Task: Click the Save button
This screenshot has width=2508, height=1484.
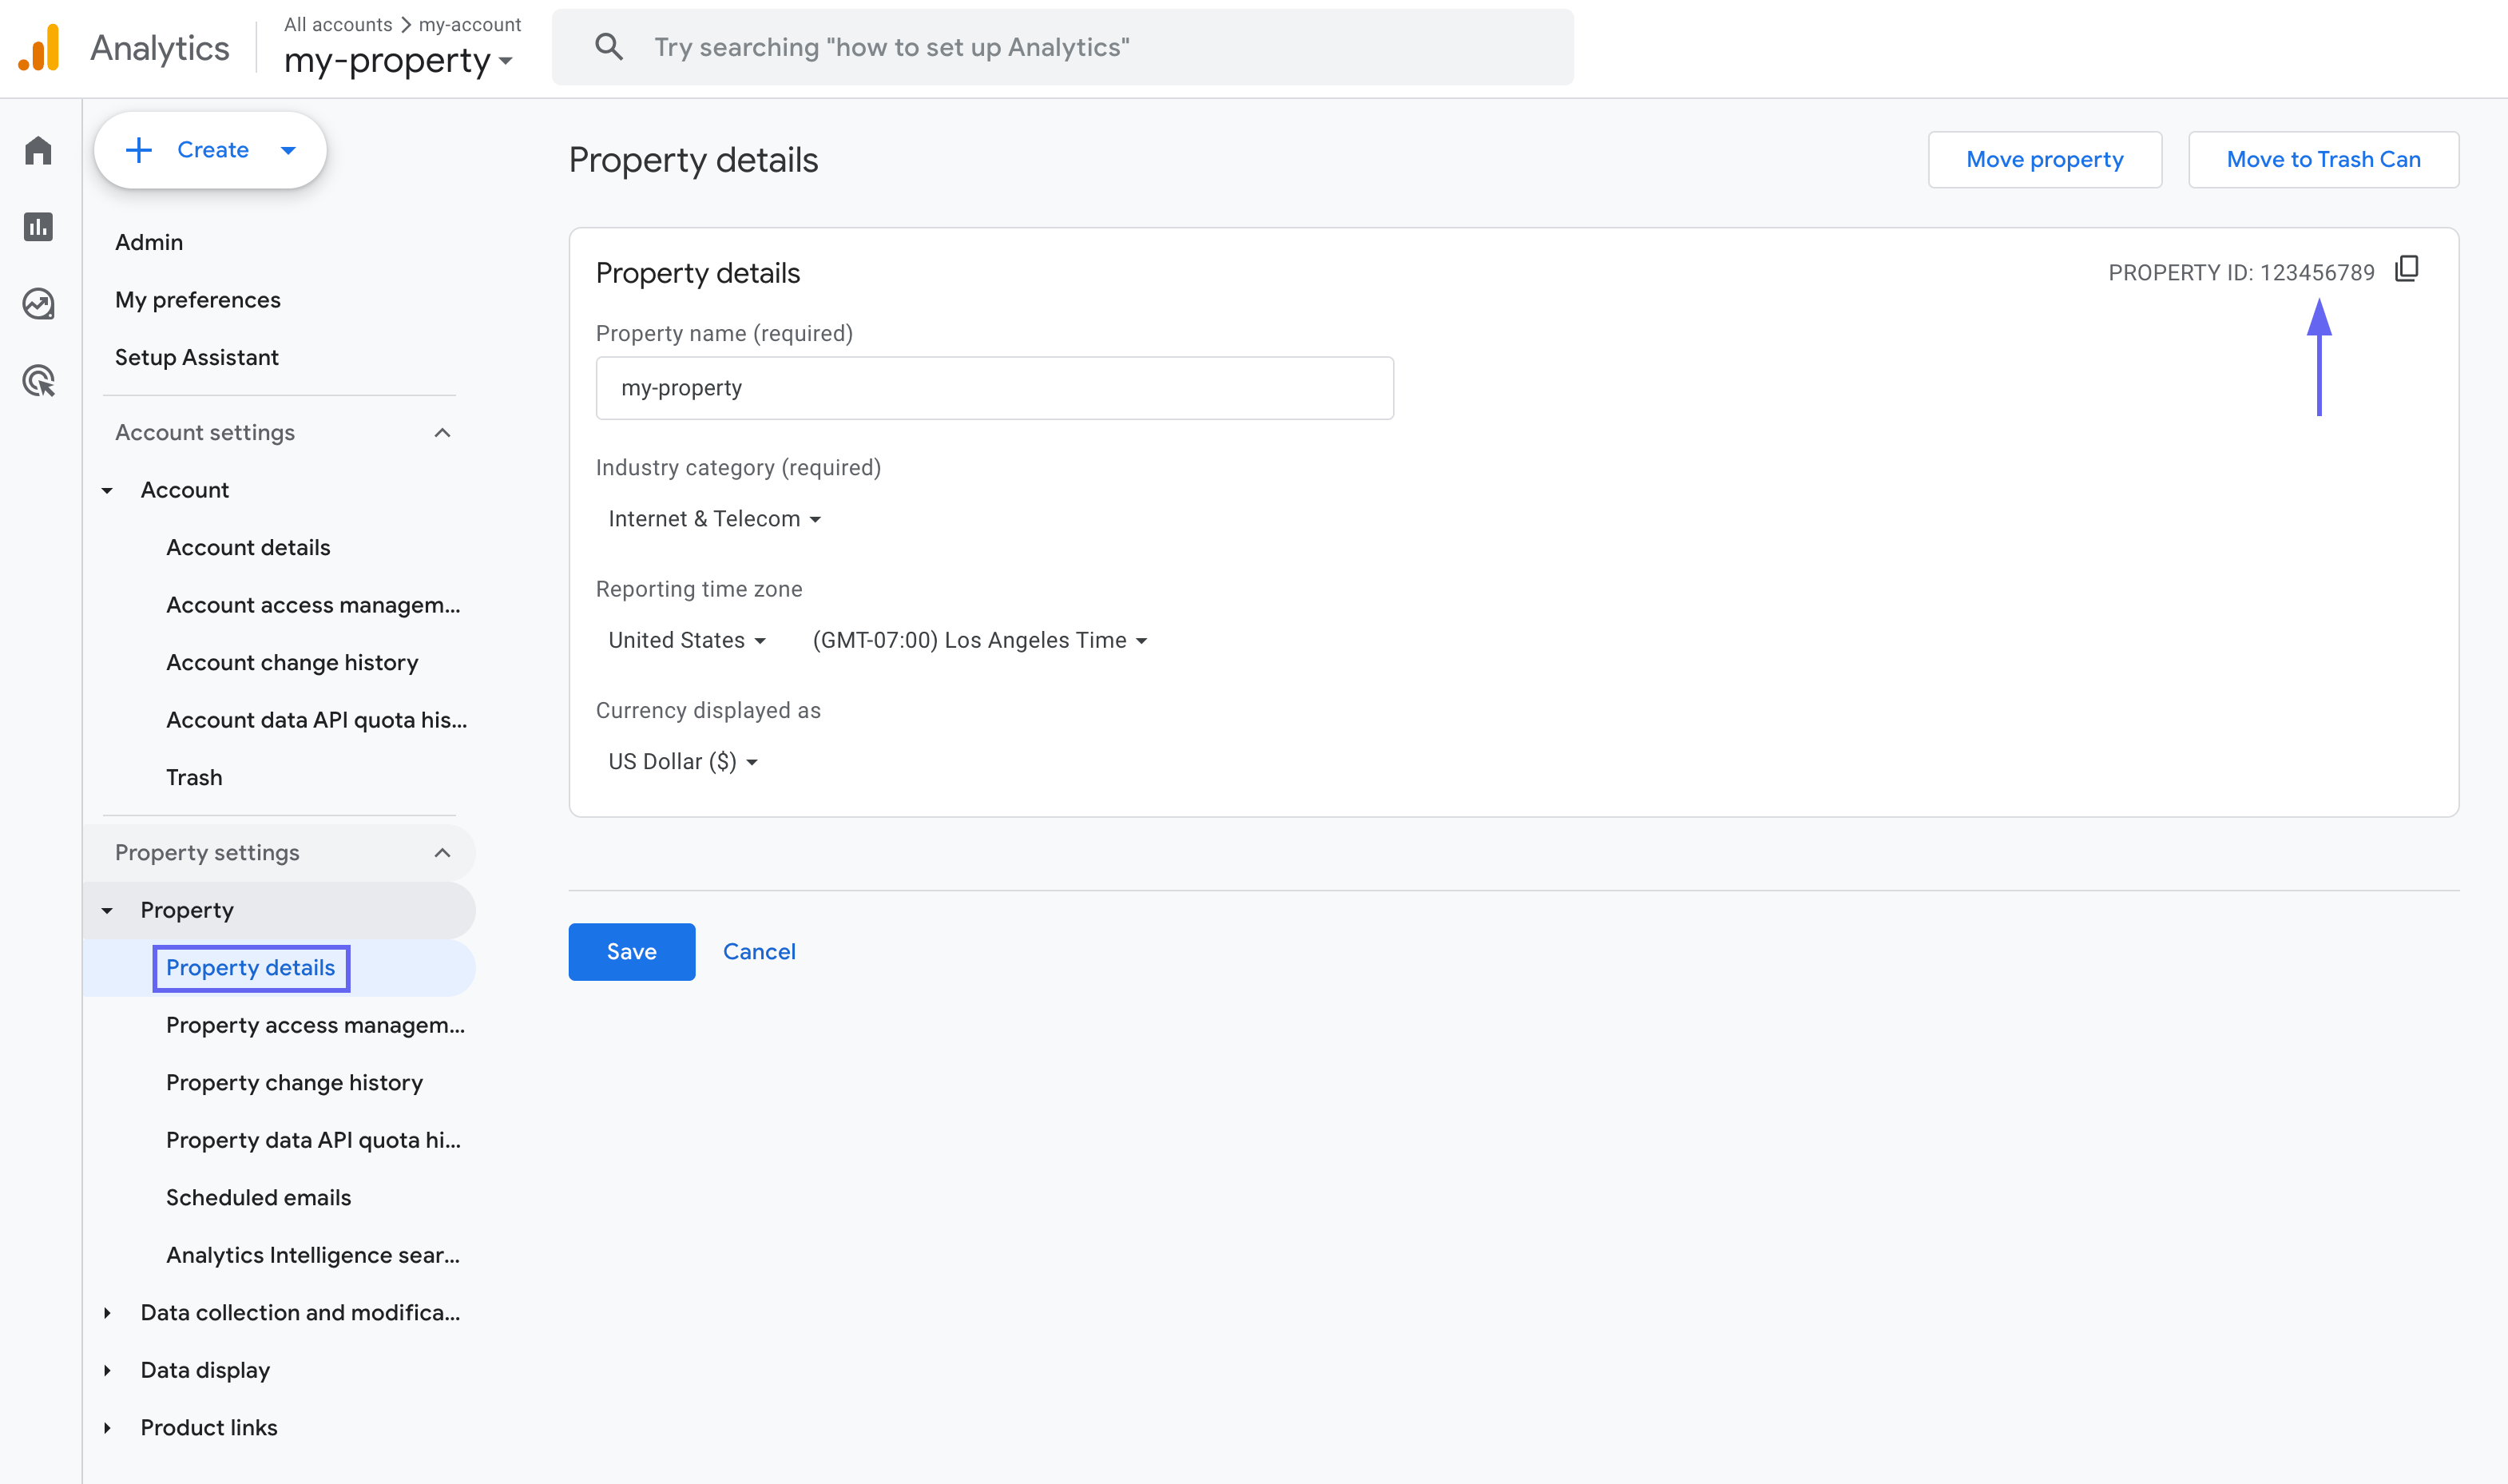Action: click(630, 951)
